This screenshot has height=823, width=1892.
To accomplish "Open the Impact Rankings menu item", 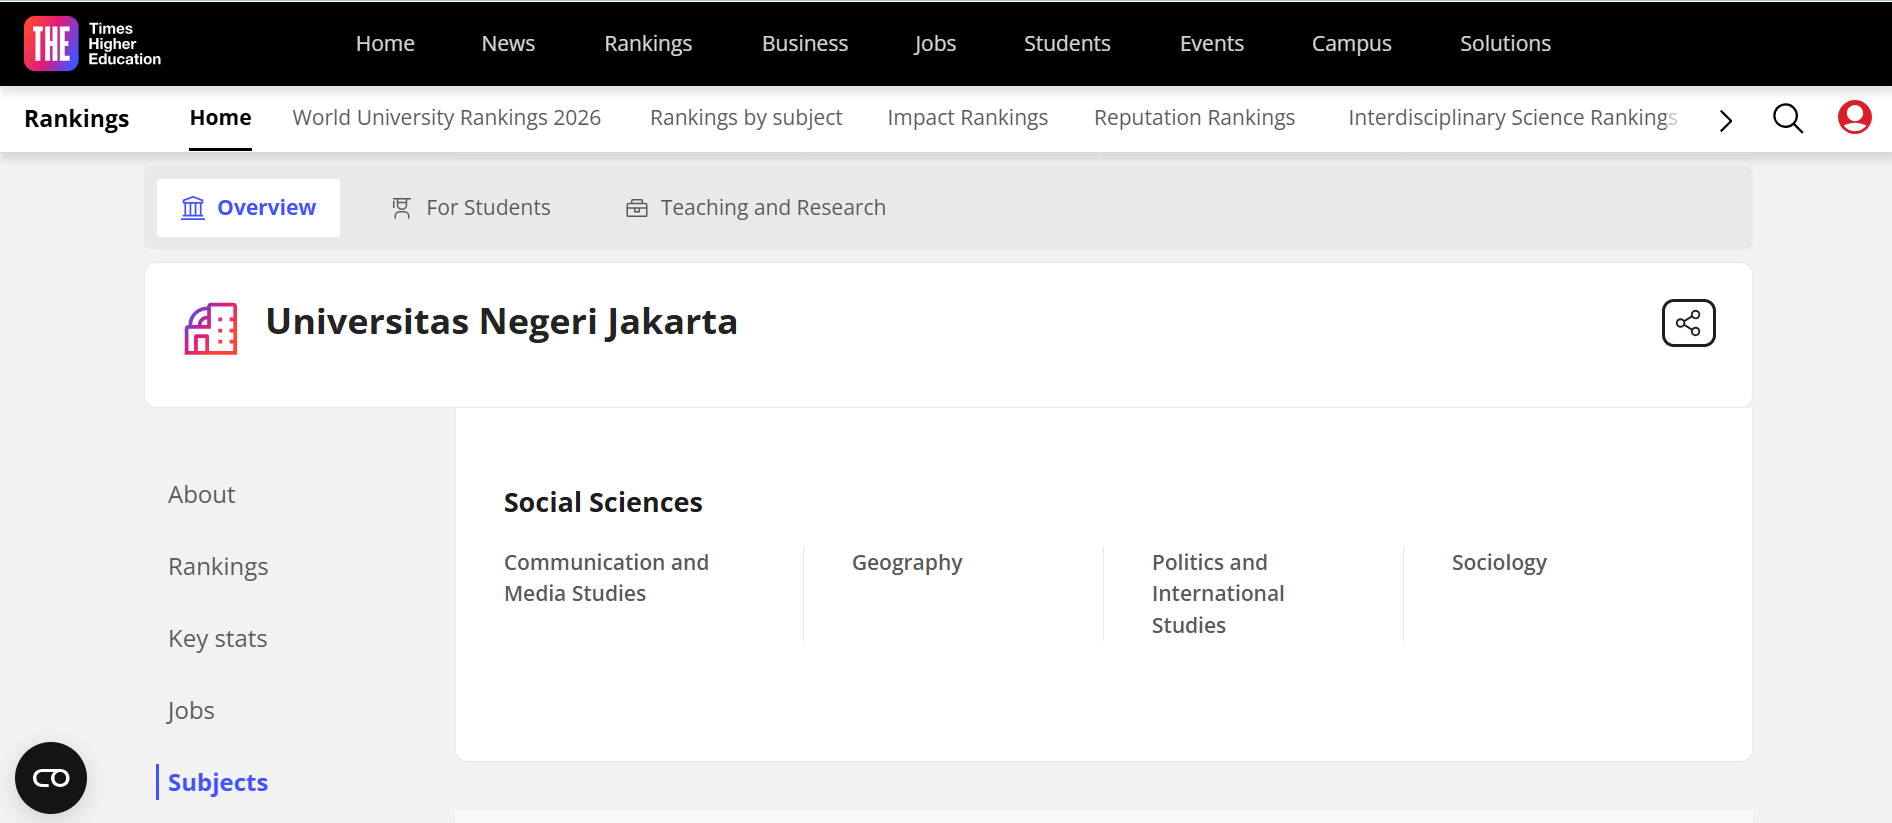I will point(967,118).
